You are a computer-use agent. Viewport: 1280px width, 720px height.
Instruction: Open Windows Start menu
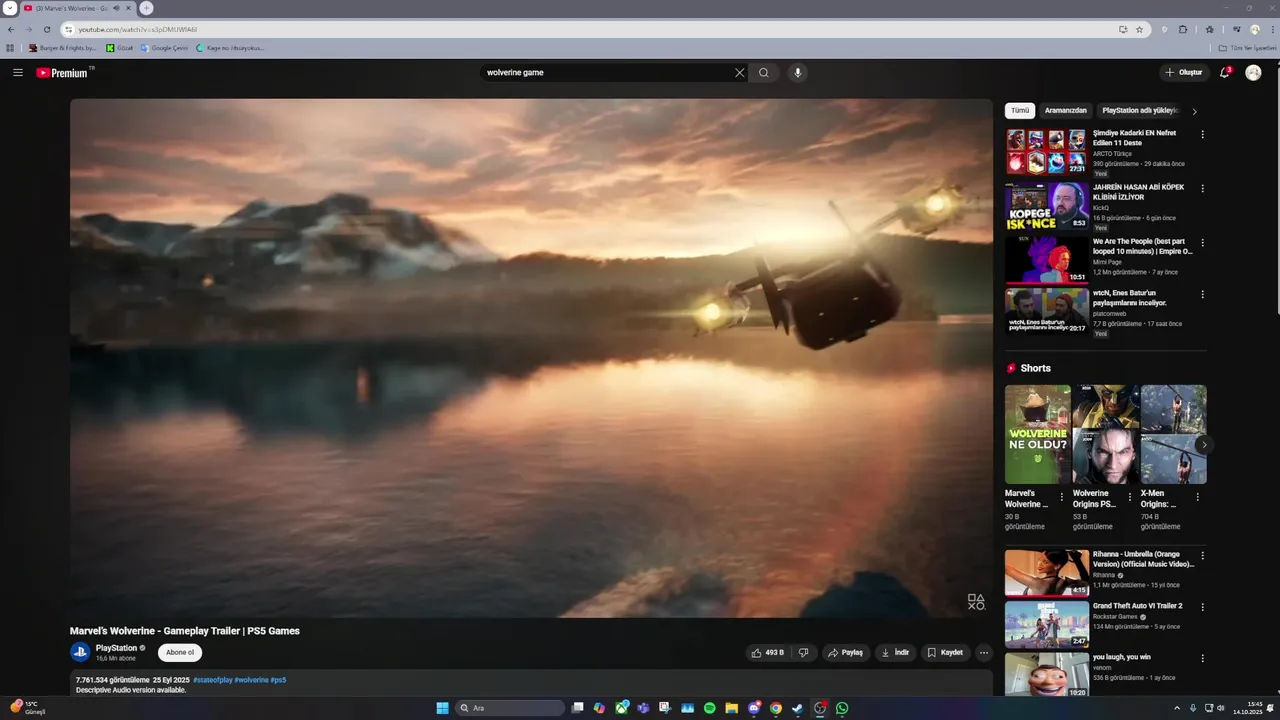(x=442, y=708)
